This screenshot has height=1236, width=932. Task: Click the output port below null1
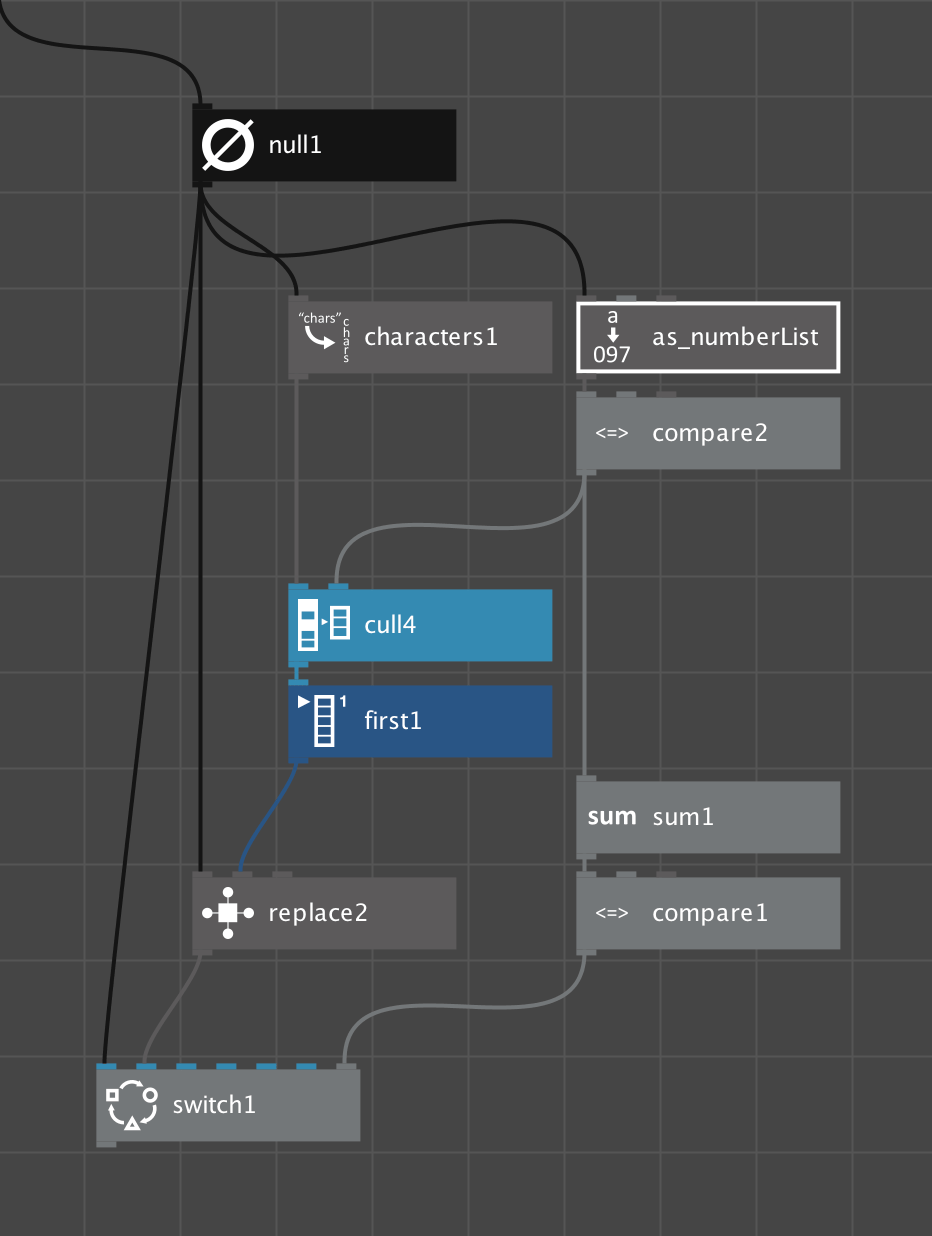tap(202, 182)
